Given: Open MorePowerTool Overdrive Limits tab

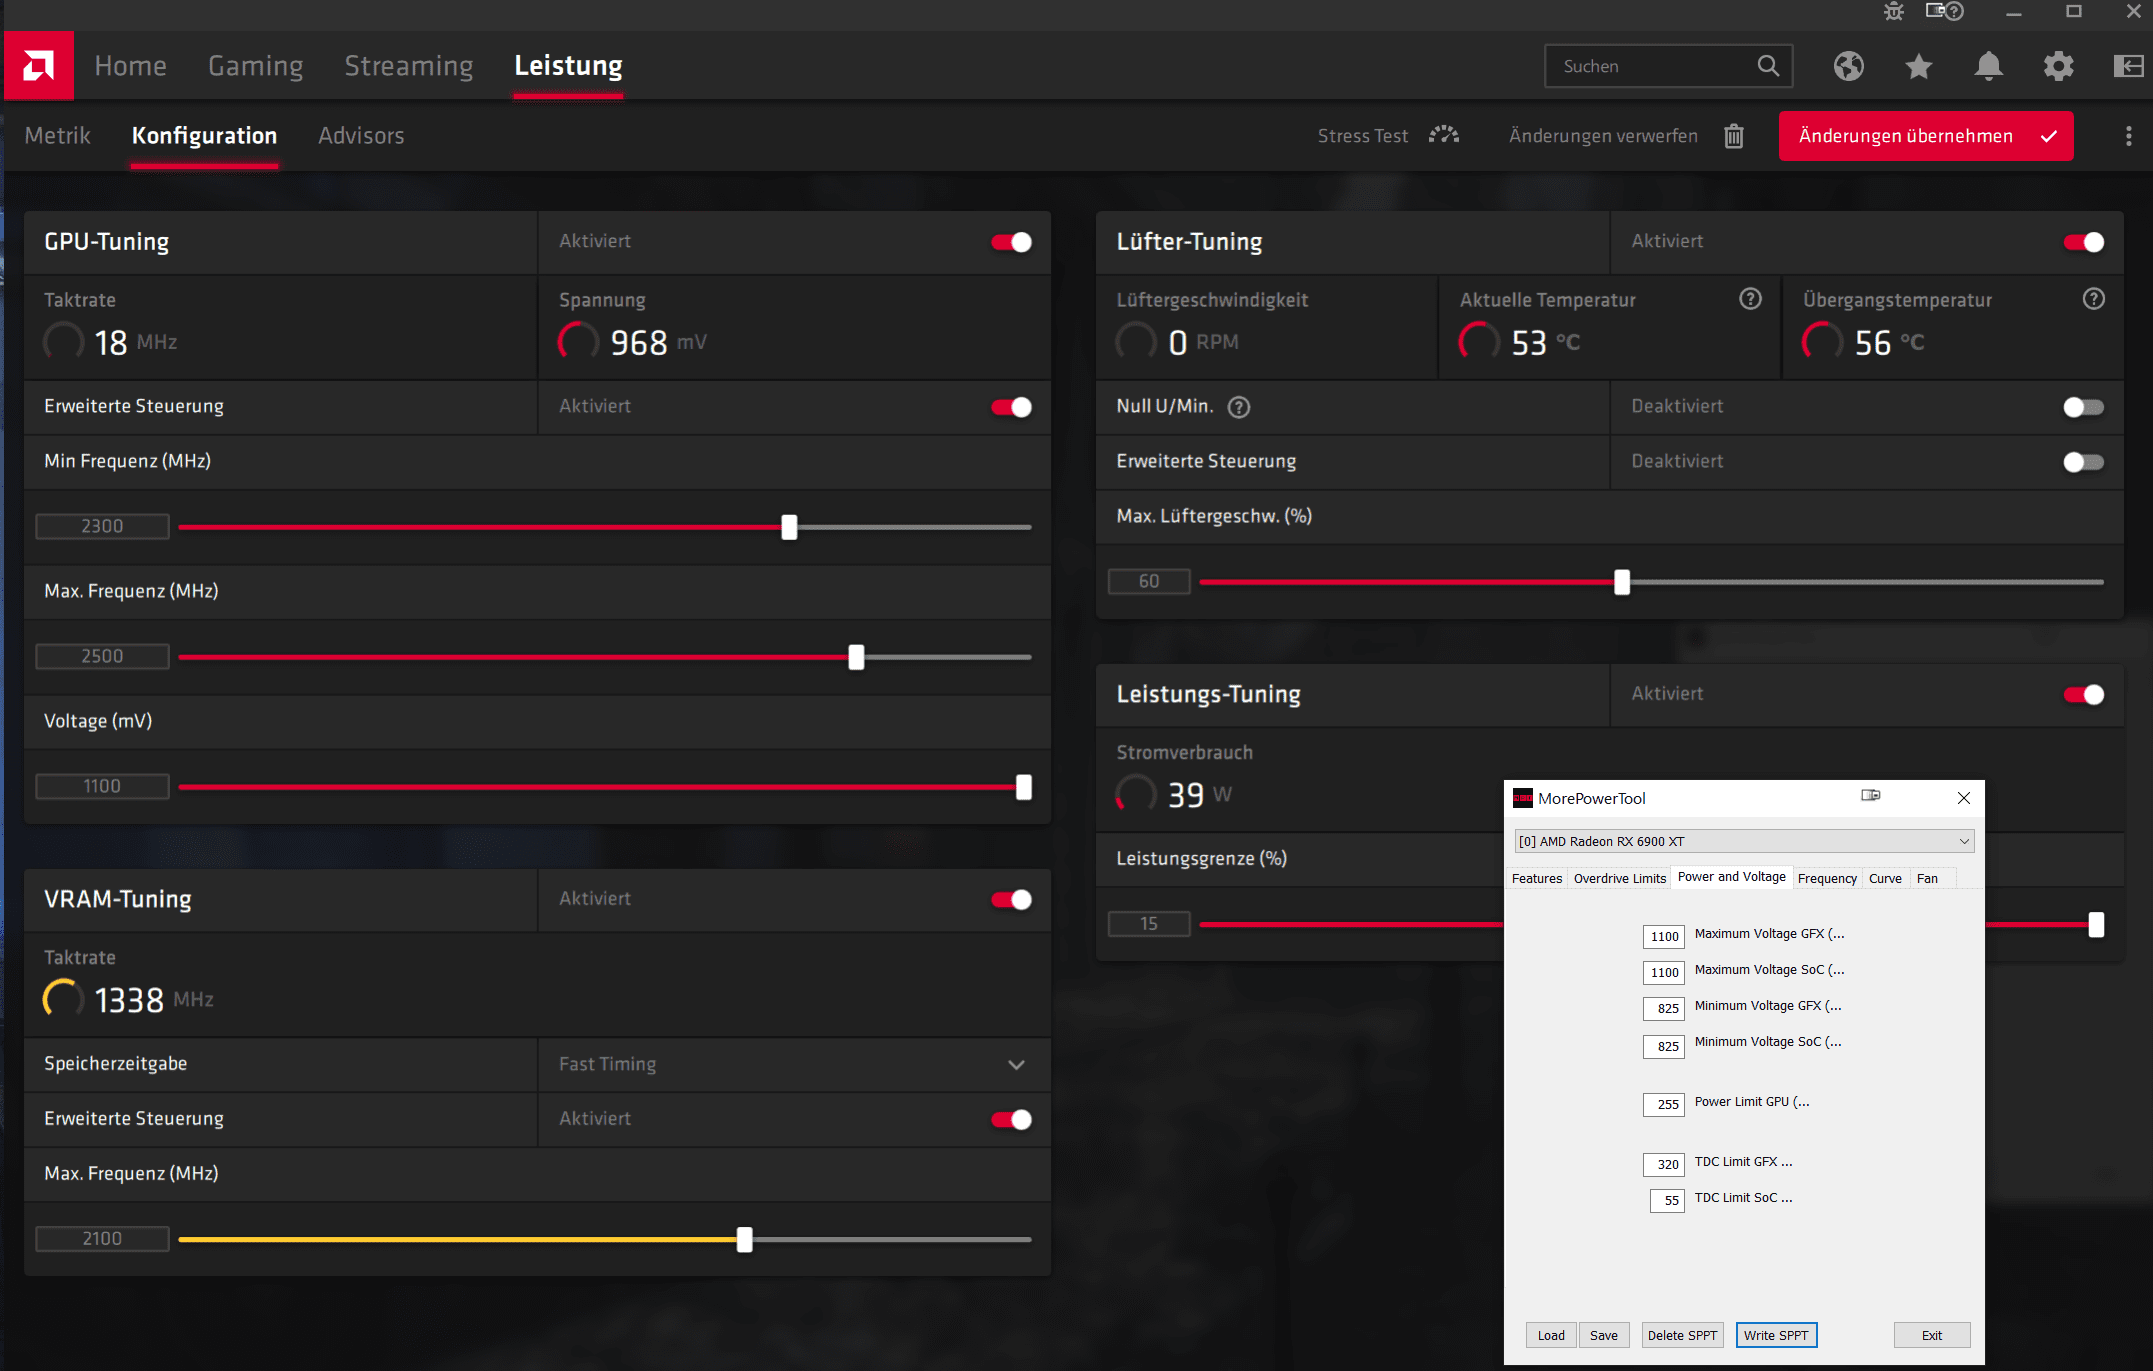Looking at the screenshot, I should coord(1620,878).
